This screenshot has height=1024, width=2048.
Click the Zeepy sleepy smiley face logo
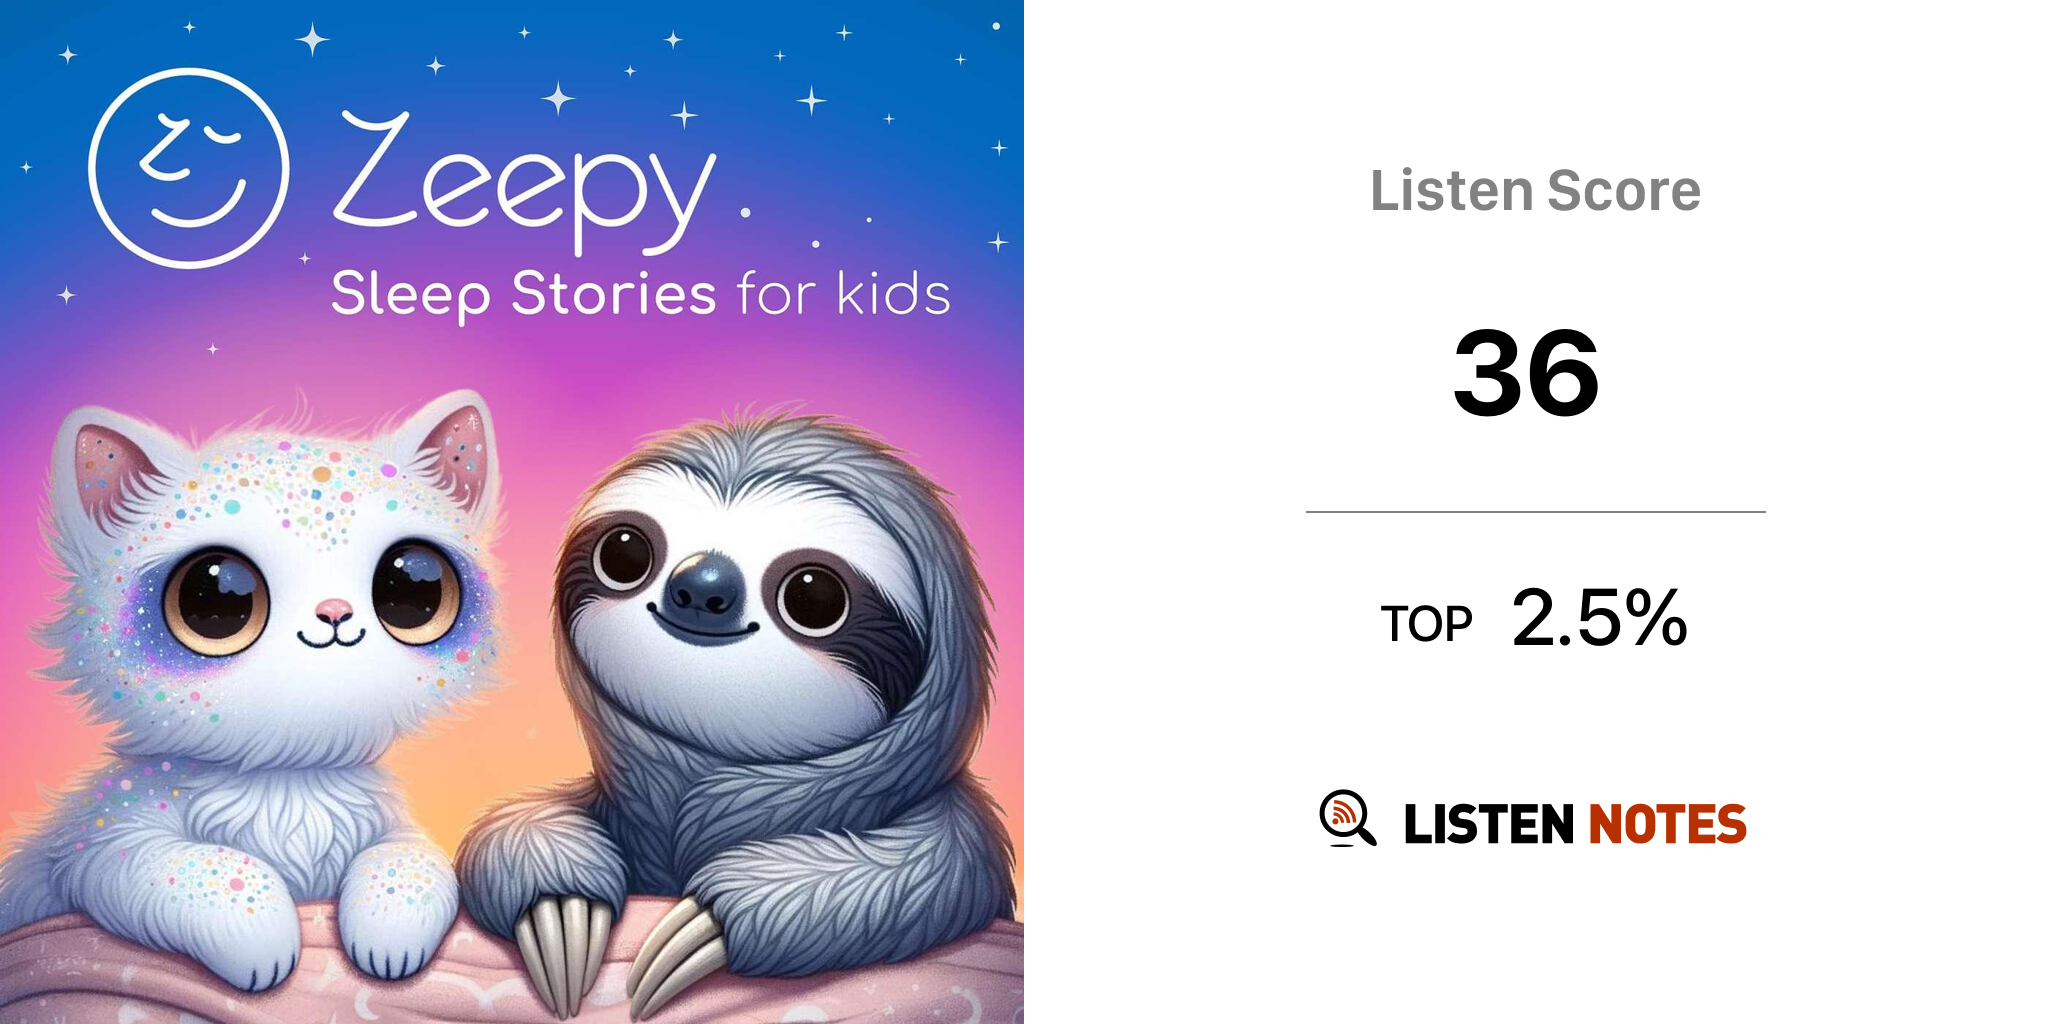(189, 168)
